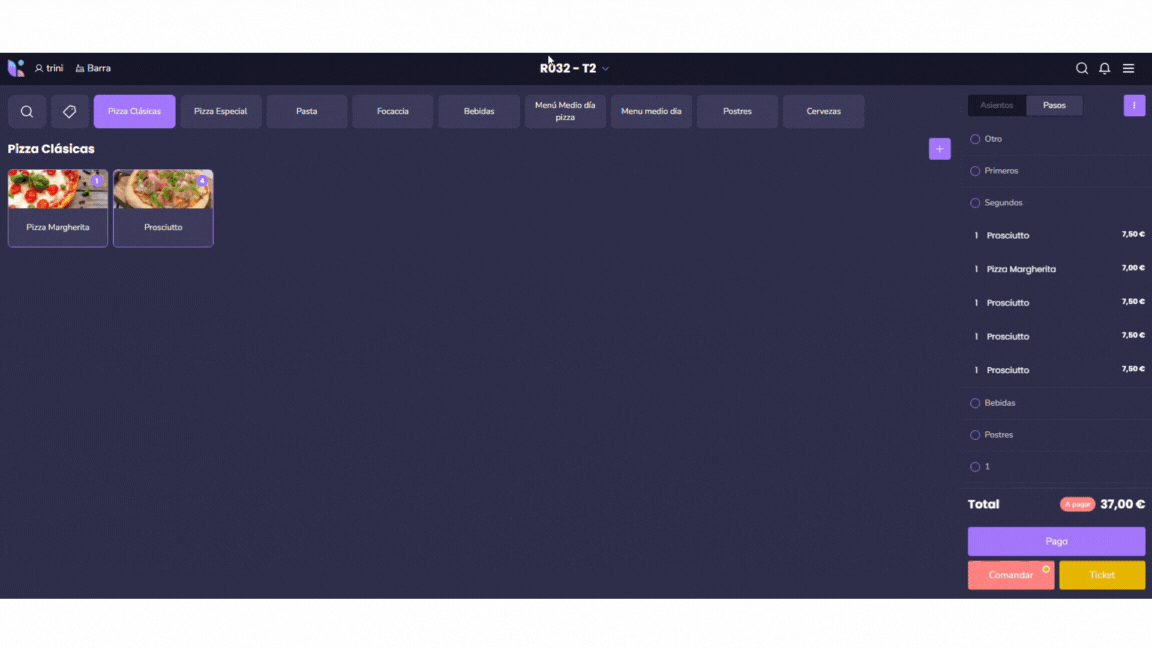1152x648 pixels.
Task: Open the Barra location selector
Action: pyautogui.click(x=93, y=69)
